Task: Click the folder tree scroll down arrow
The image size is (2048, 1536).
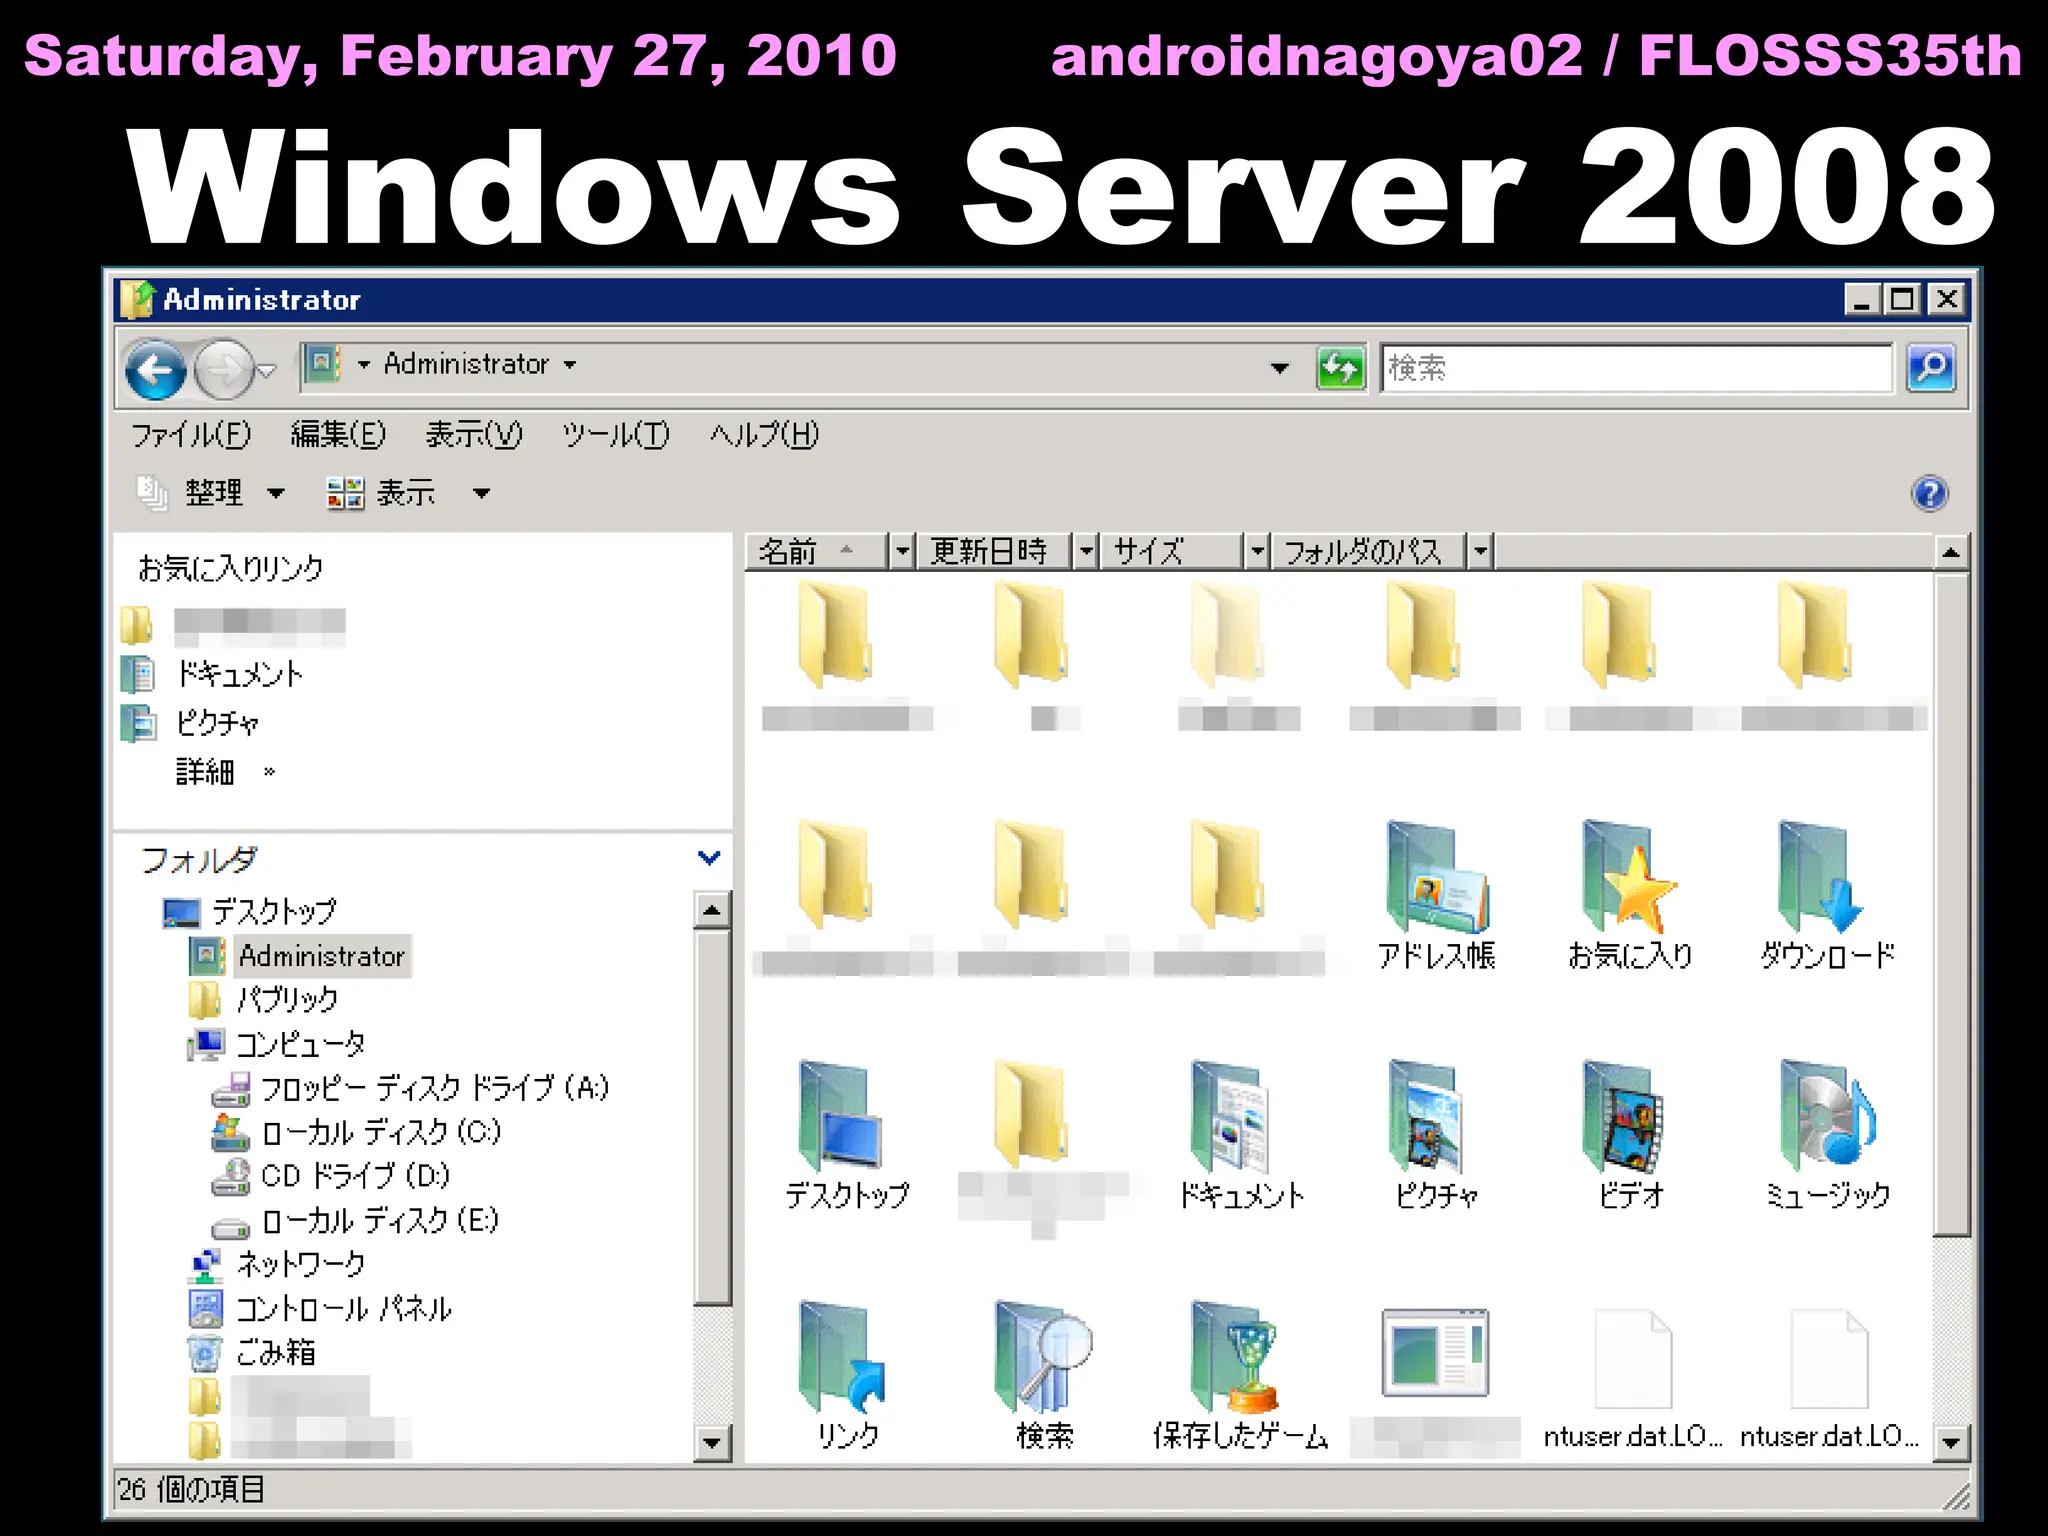Action: click(x=712, y=1443)
